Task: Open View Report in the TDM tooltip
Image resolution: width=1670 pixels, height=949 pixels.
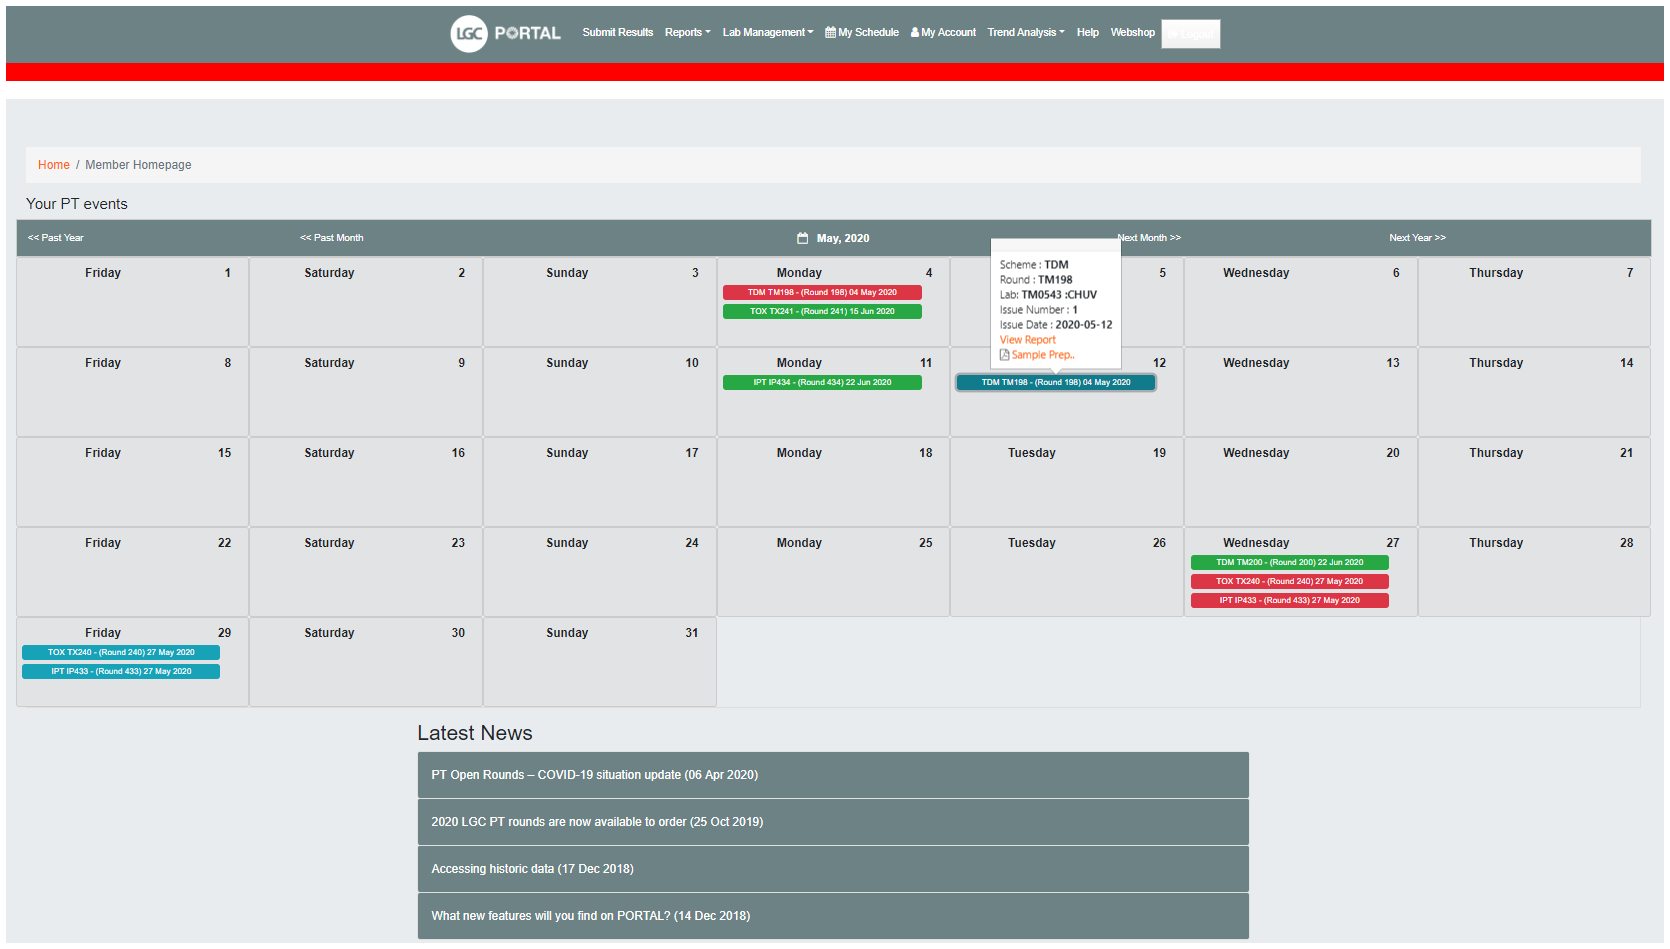Action: point(1027,339)
